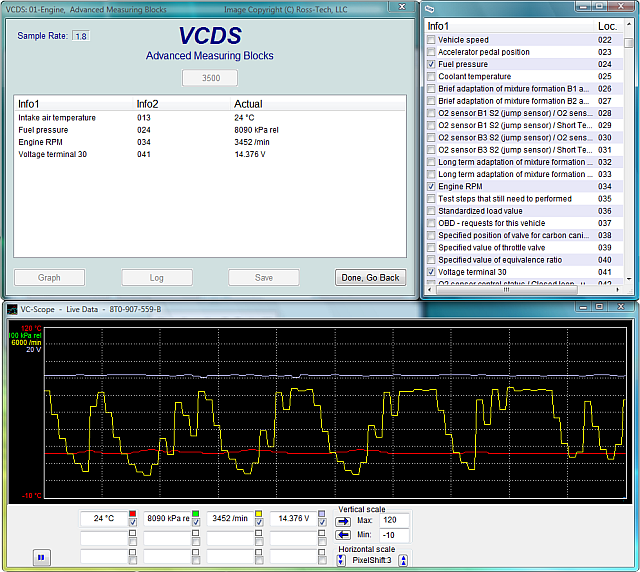The width and height of the screenshot is (640, 572).
Task: Click the list's horizontal scrollbar thumb
Action: pos(507,289)
